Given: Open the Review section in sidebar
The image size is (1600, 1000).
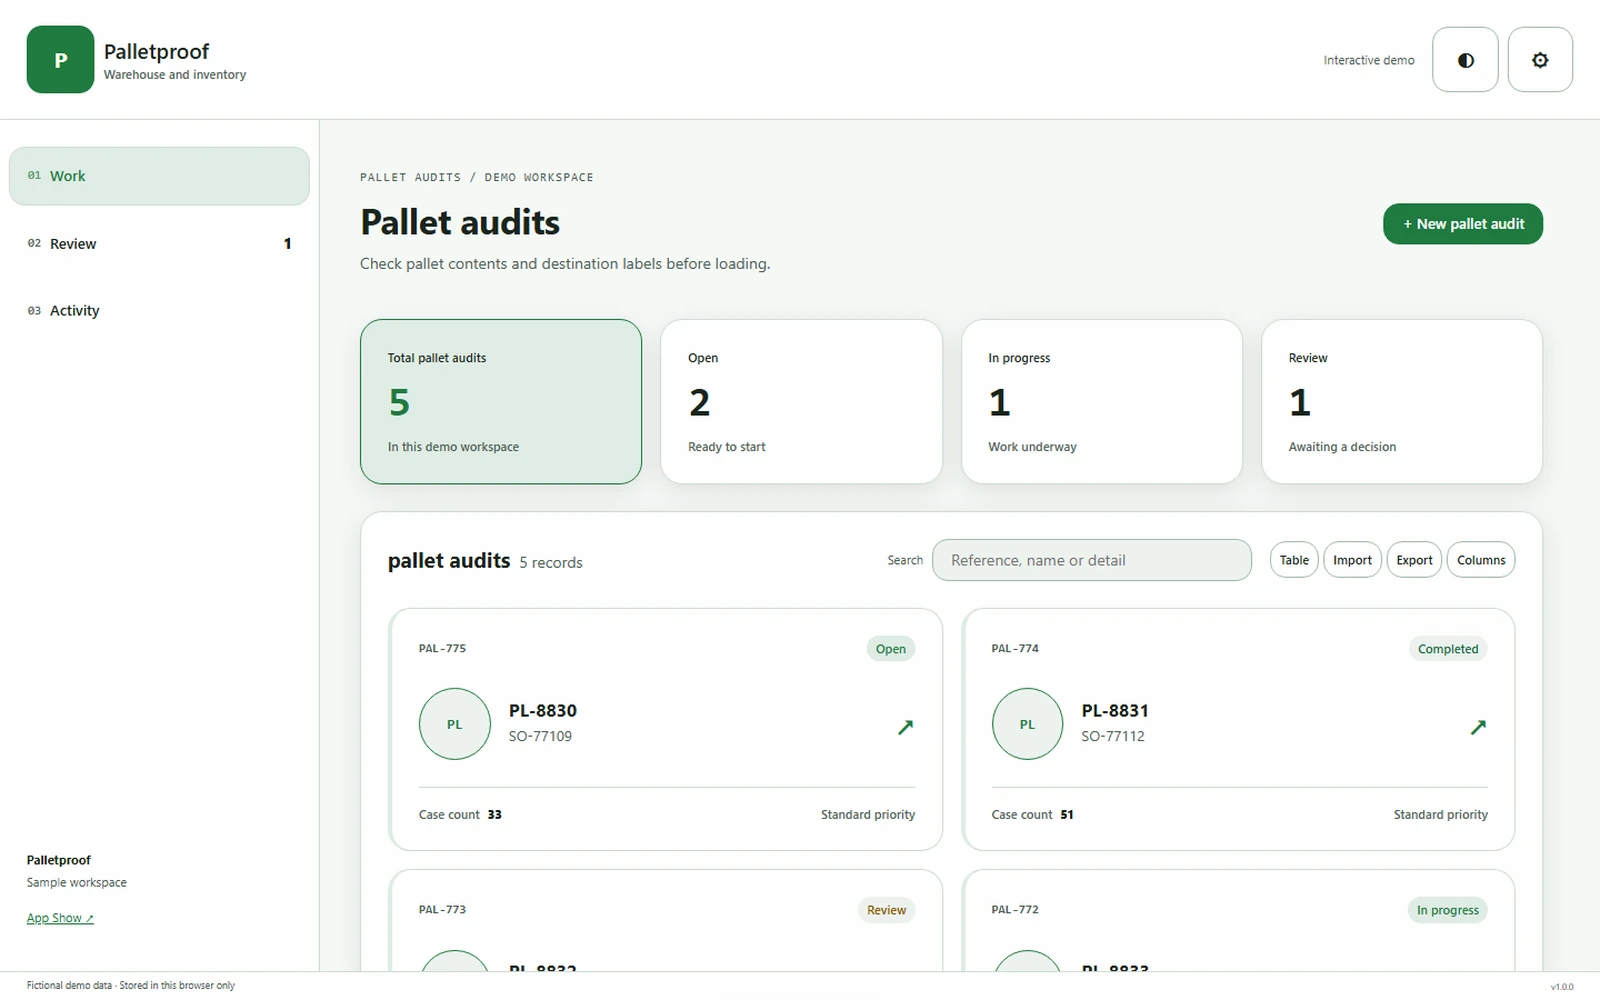Looking at the screenshot, I should pos(159,243).
